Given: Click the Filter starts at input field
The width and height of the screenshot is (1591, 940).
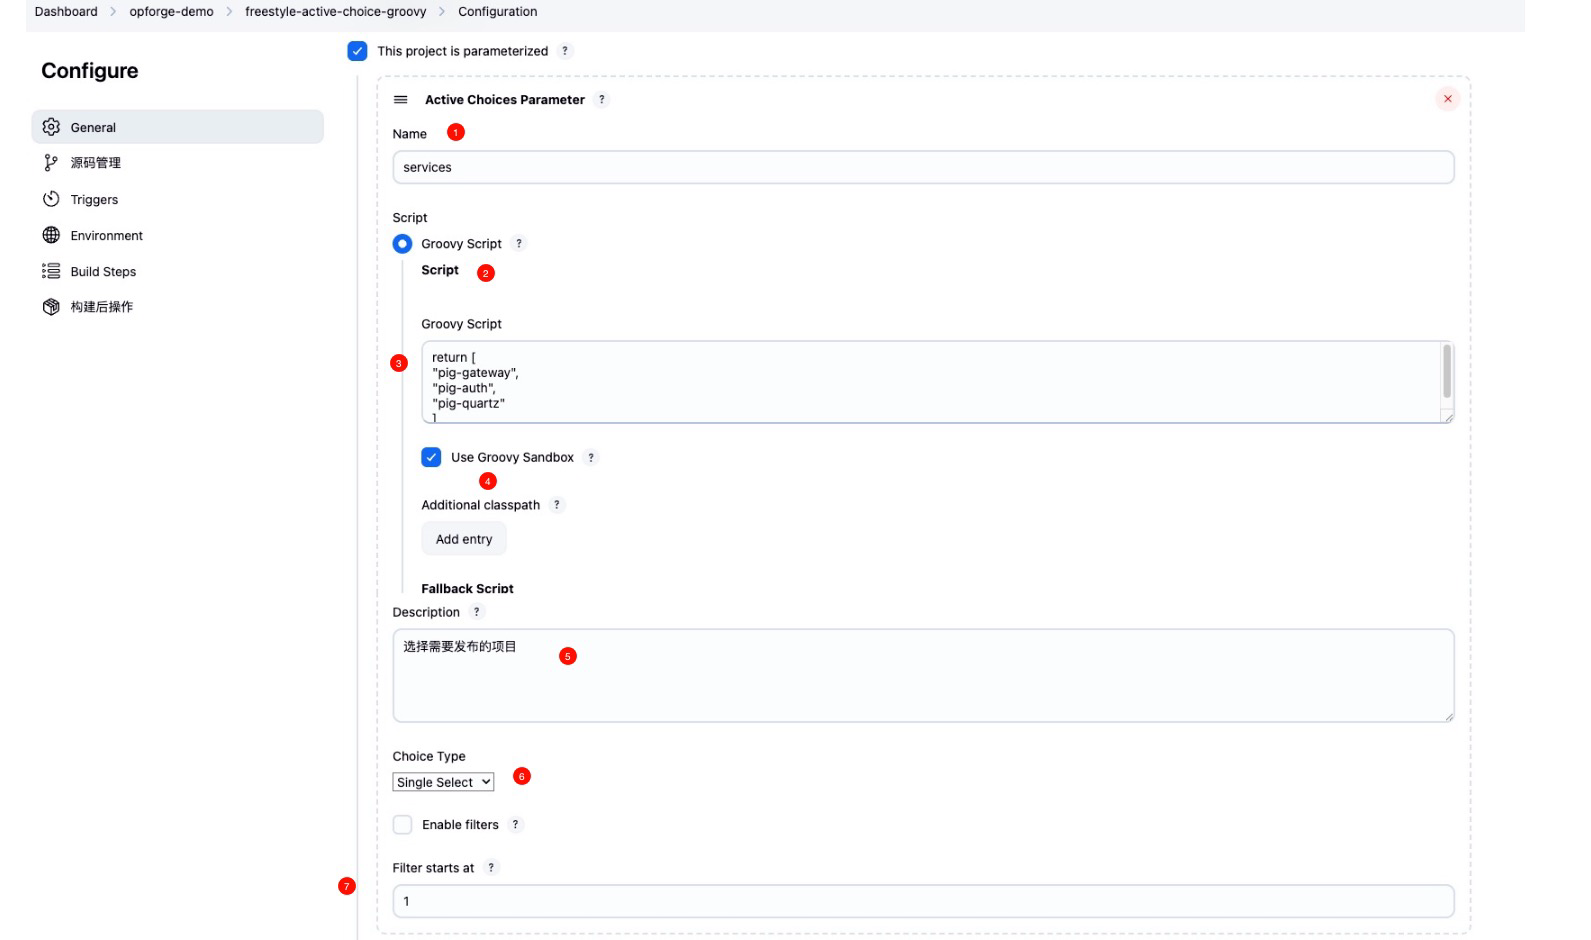Looking at the screenshot, I should (922, 901).
